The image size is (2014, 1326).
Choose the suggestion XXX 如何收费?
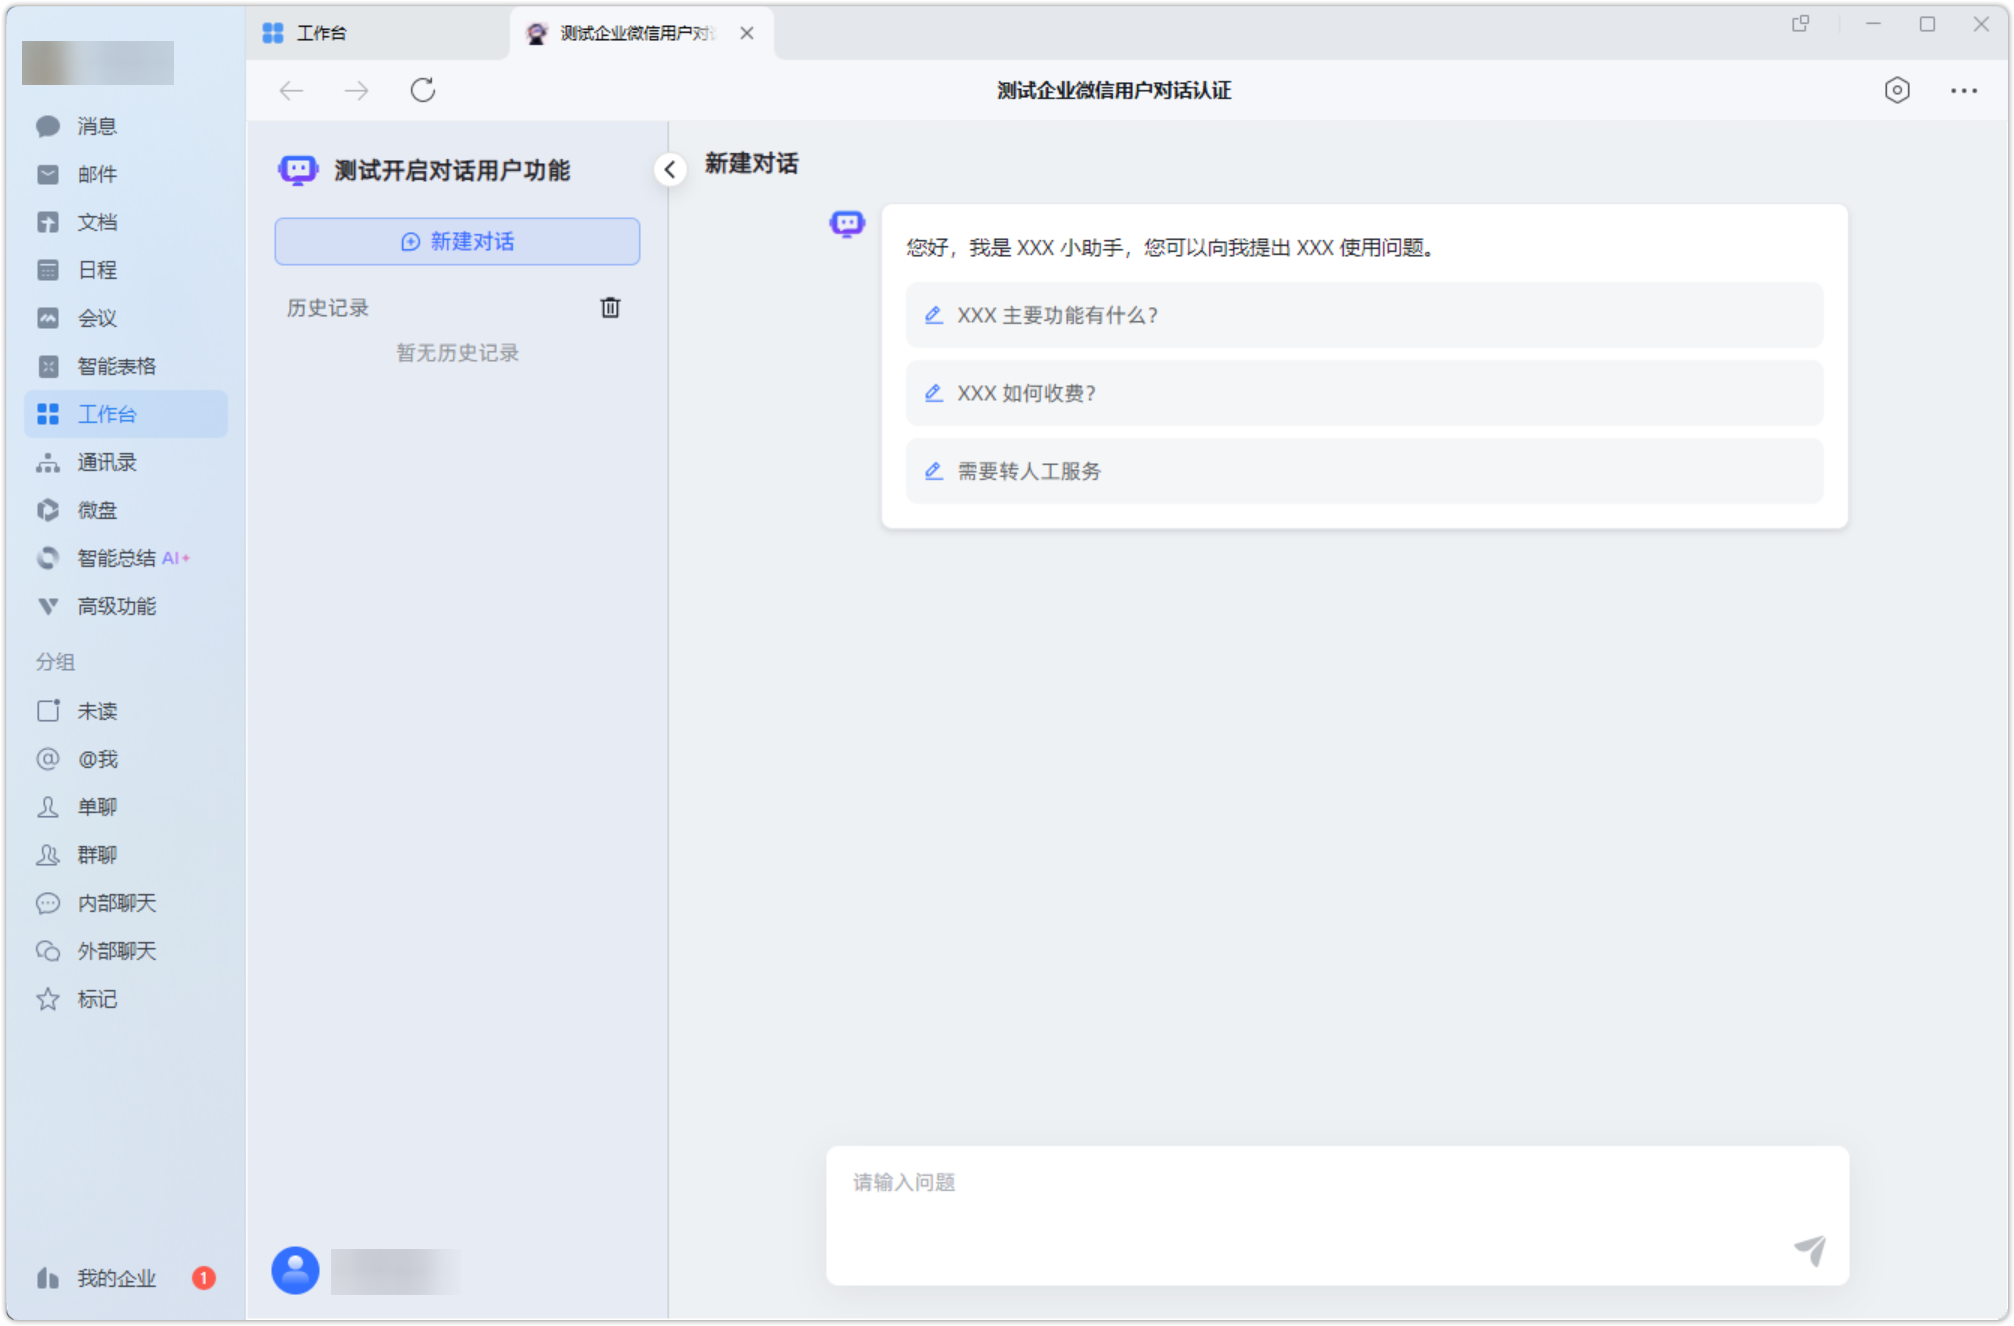1363,393
